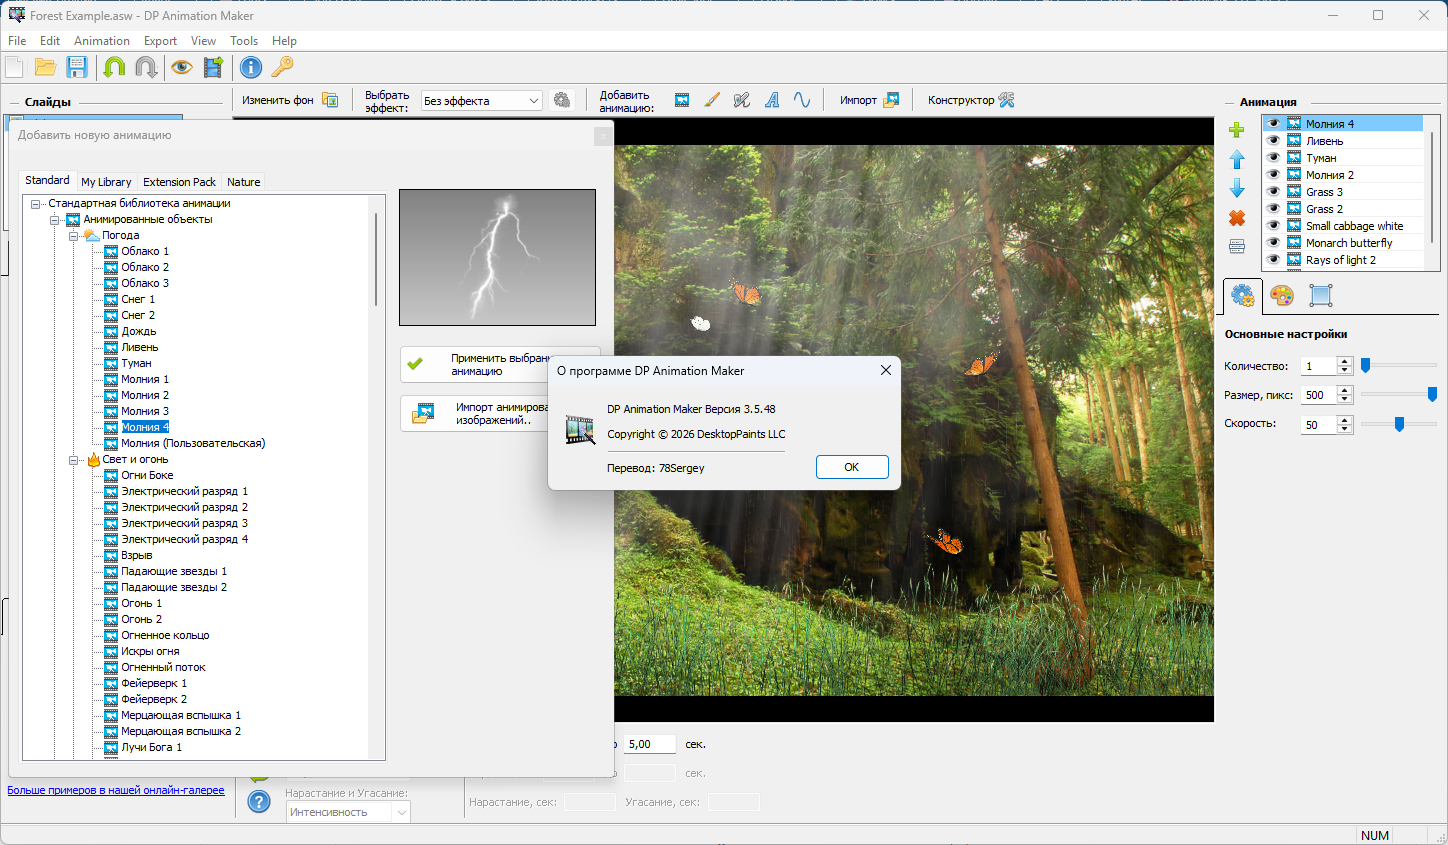Viewport: 1448px width, 845px height.
Task: Move selected animation down with blue arrow
Action: [1237, 188]
